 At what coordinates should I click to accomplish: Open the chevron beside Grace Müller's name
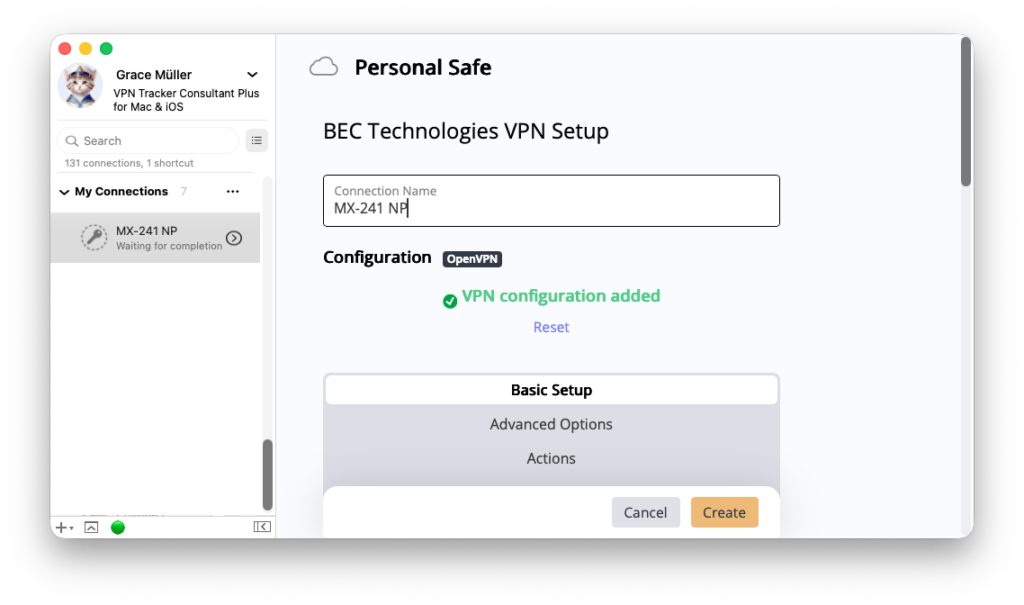click(x=251, y=74)
